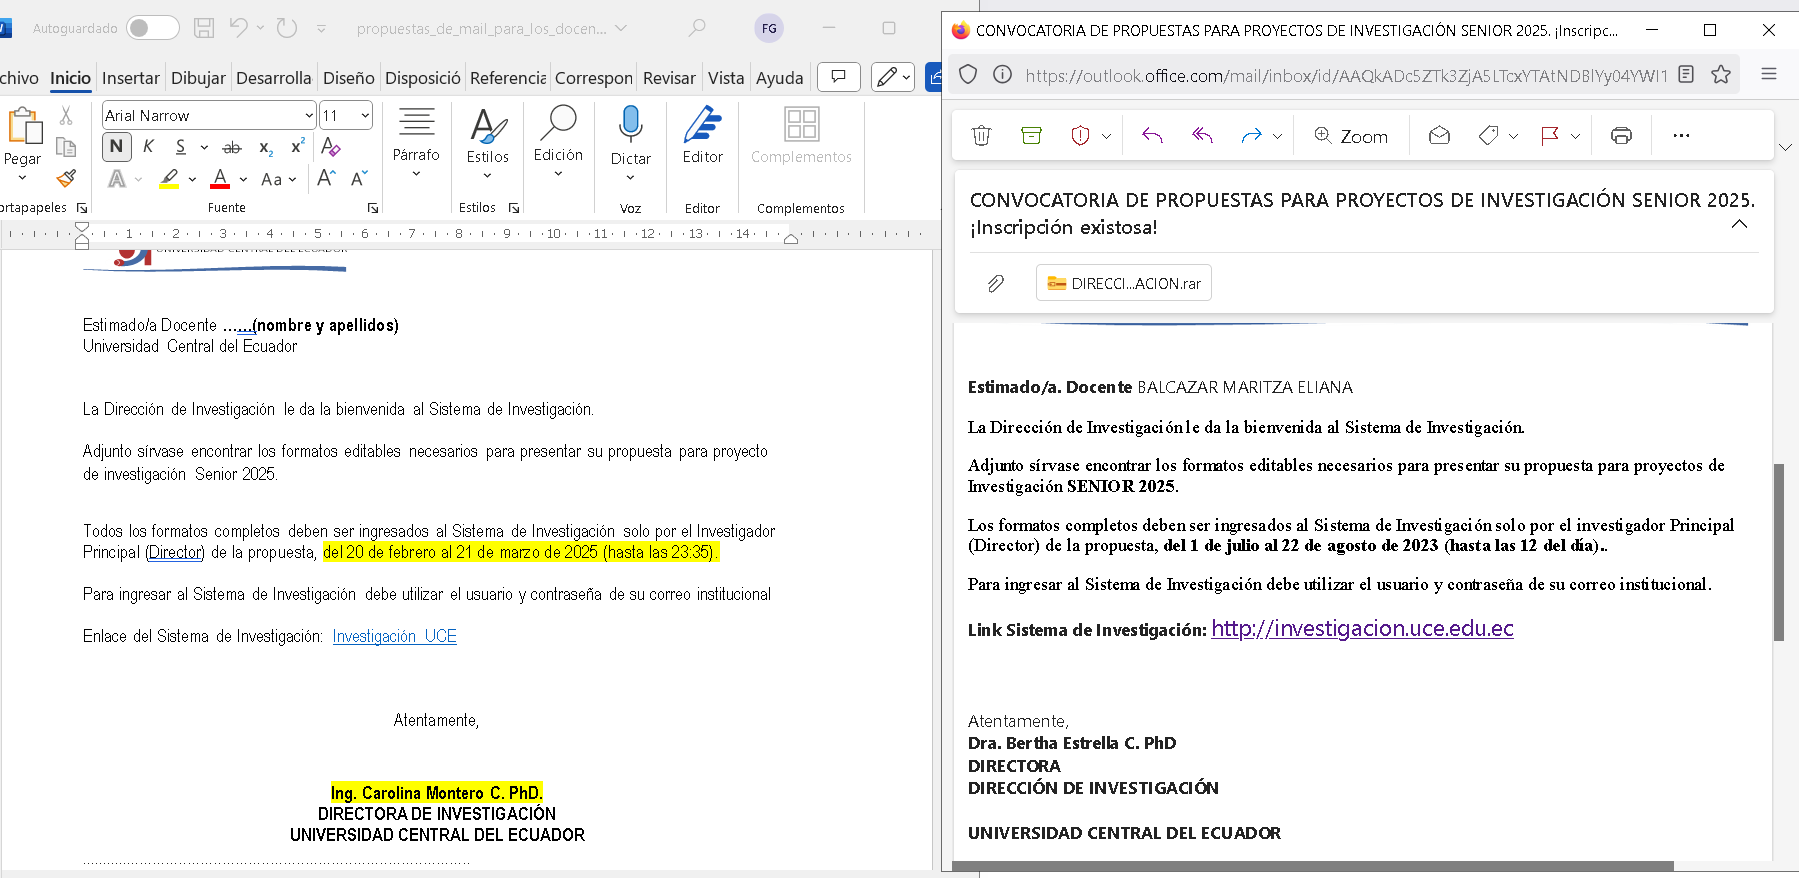Switch to the Diseño tab

(348, 77)
